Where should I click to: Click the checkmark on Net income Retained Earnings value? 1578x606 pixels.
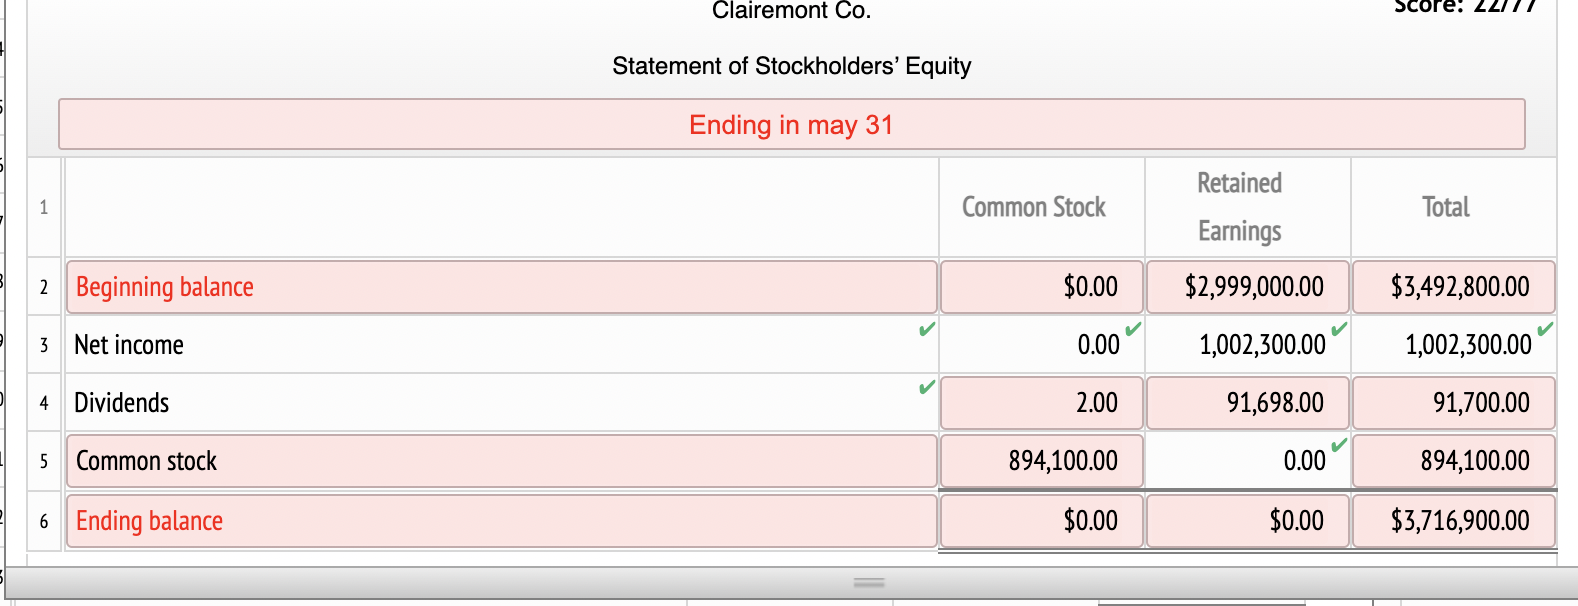pyautogui.click(x=1337, y=329)
